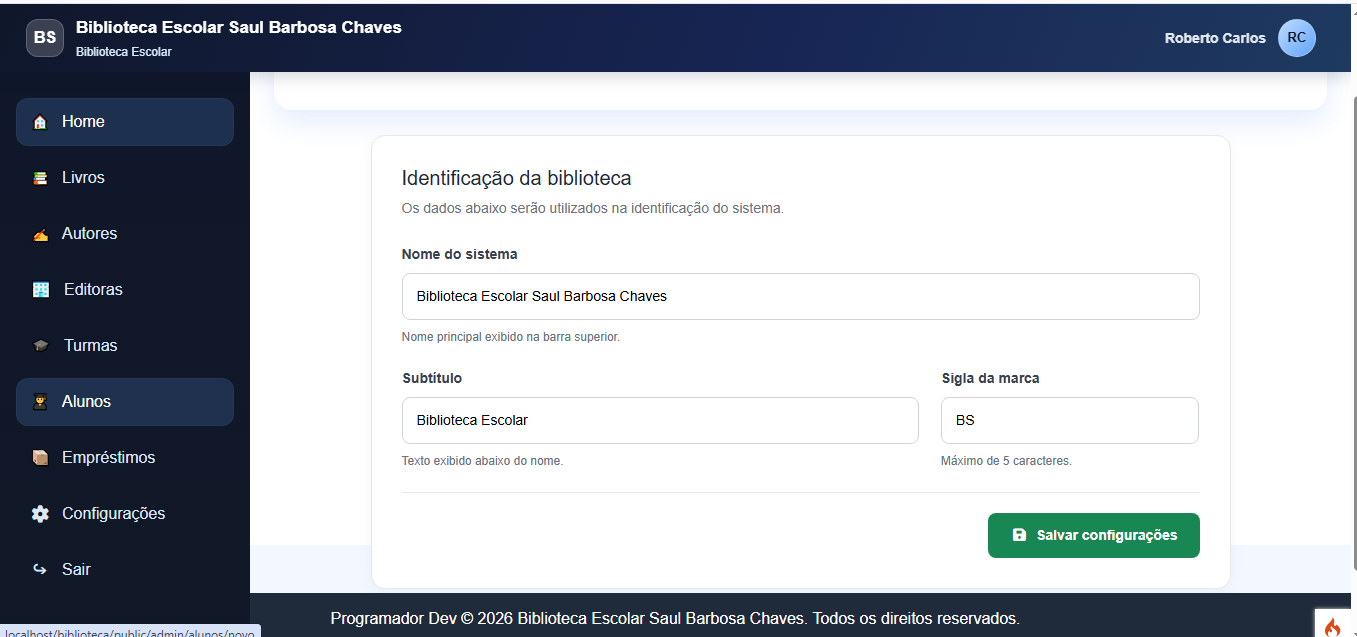Viewport: 1357px width, 637px height.
Task: Click the Configurações gear icon
Action: click(x=40, y=514)
